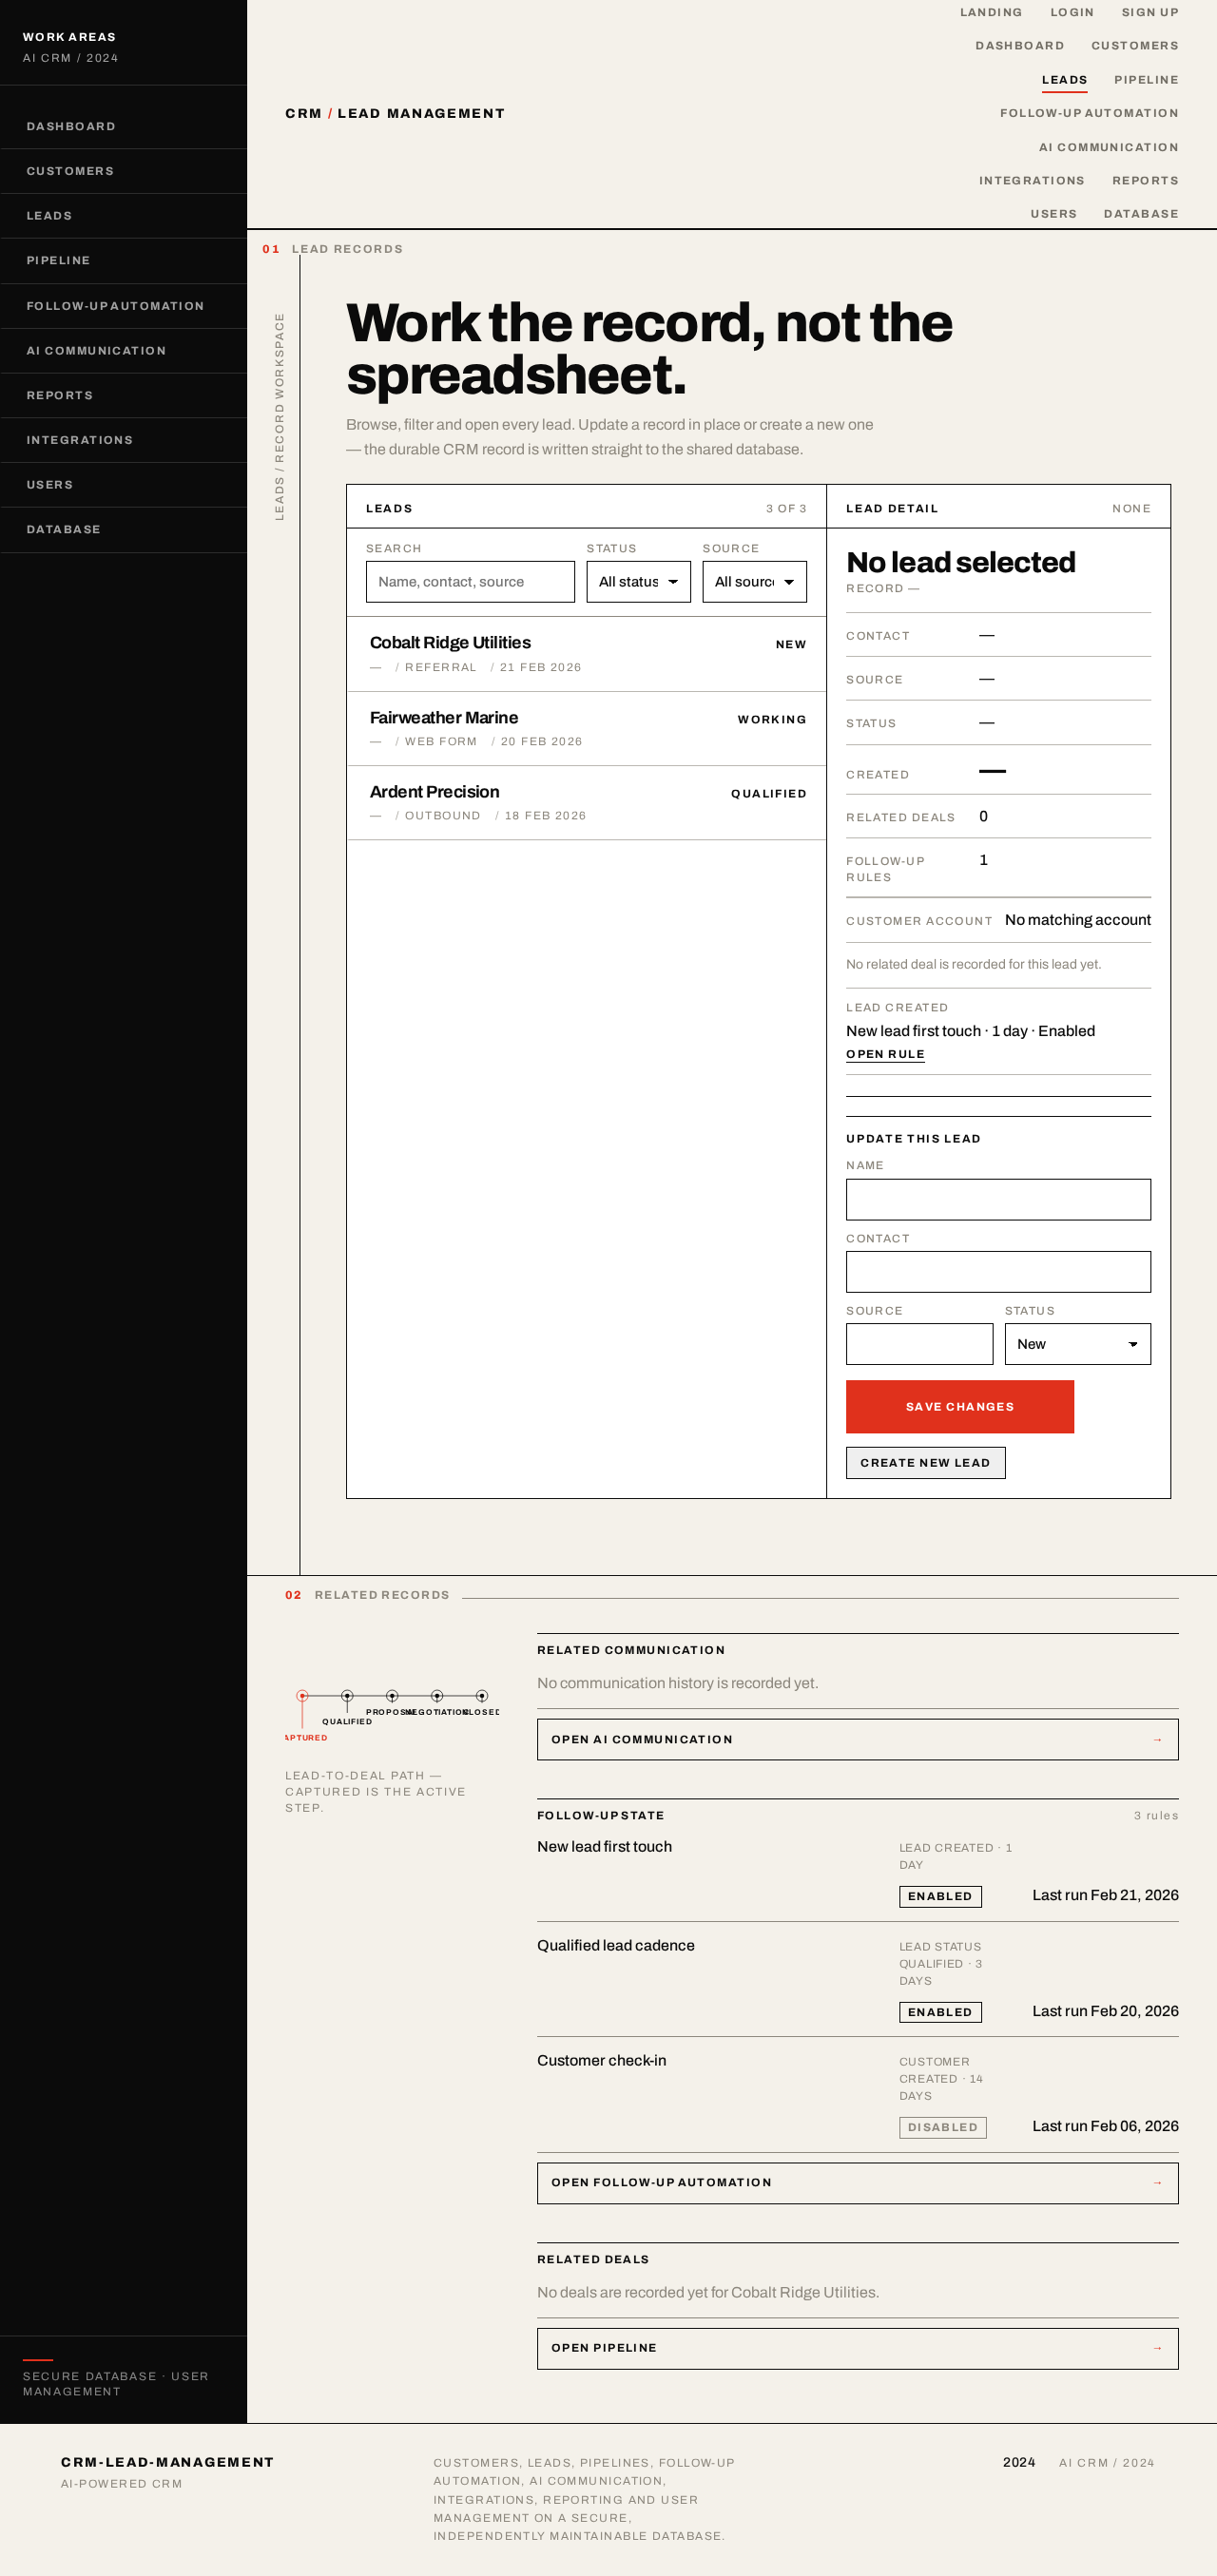Click the Closed marker on lead path
This screenshot has width=1217, height=2576.
point(482,1696)
